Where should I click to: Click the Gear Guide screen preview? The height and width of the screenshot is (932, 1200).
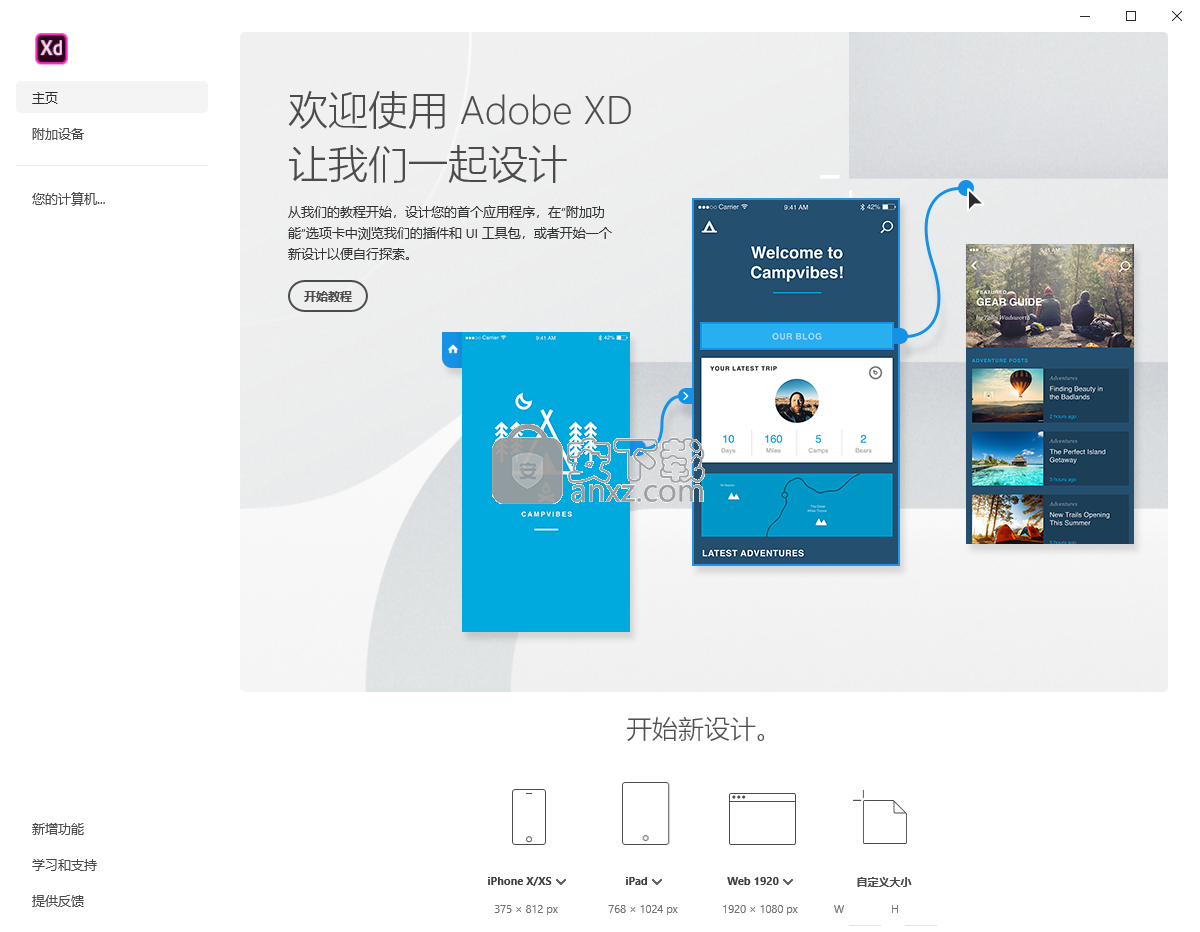tap(1050, 394)
